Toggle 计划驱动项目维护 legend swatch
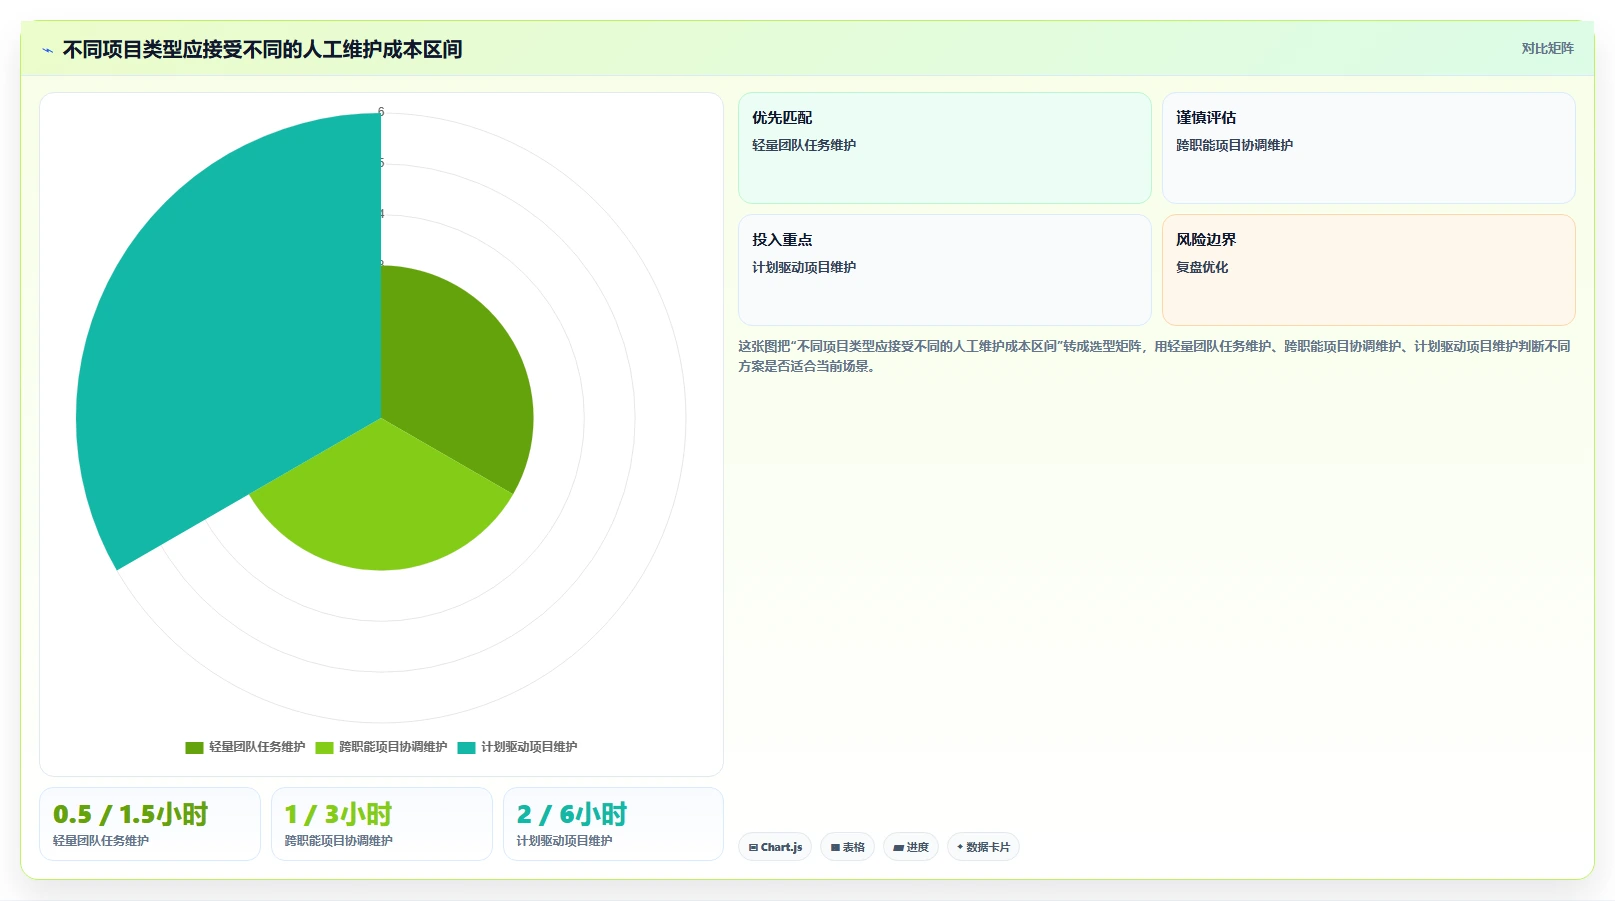This screenshot has height=901, width=1615. pos(466,747)
